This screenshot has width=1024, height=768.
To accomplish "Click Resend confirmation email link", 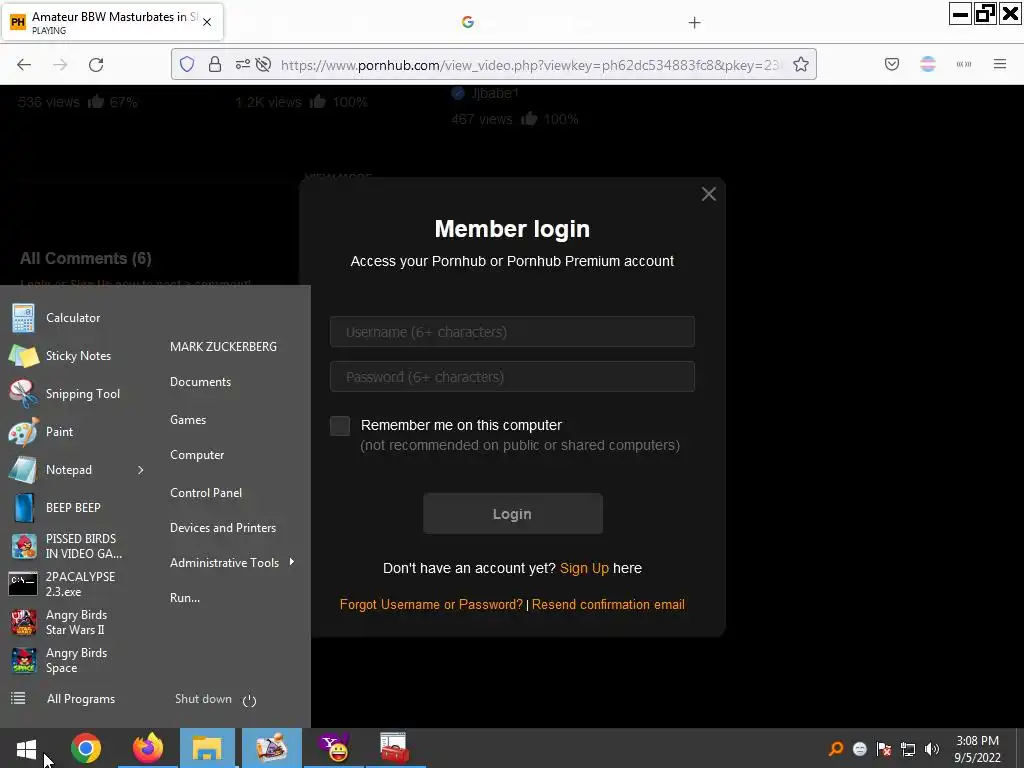I will click(x=608, y=605).
